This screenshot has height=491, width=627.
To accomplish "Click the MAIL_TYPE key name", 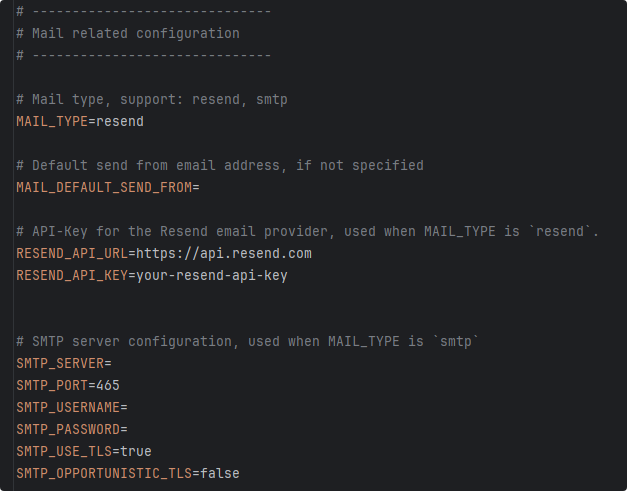I will coord(52,122).
